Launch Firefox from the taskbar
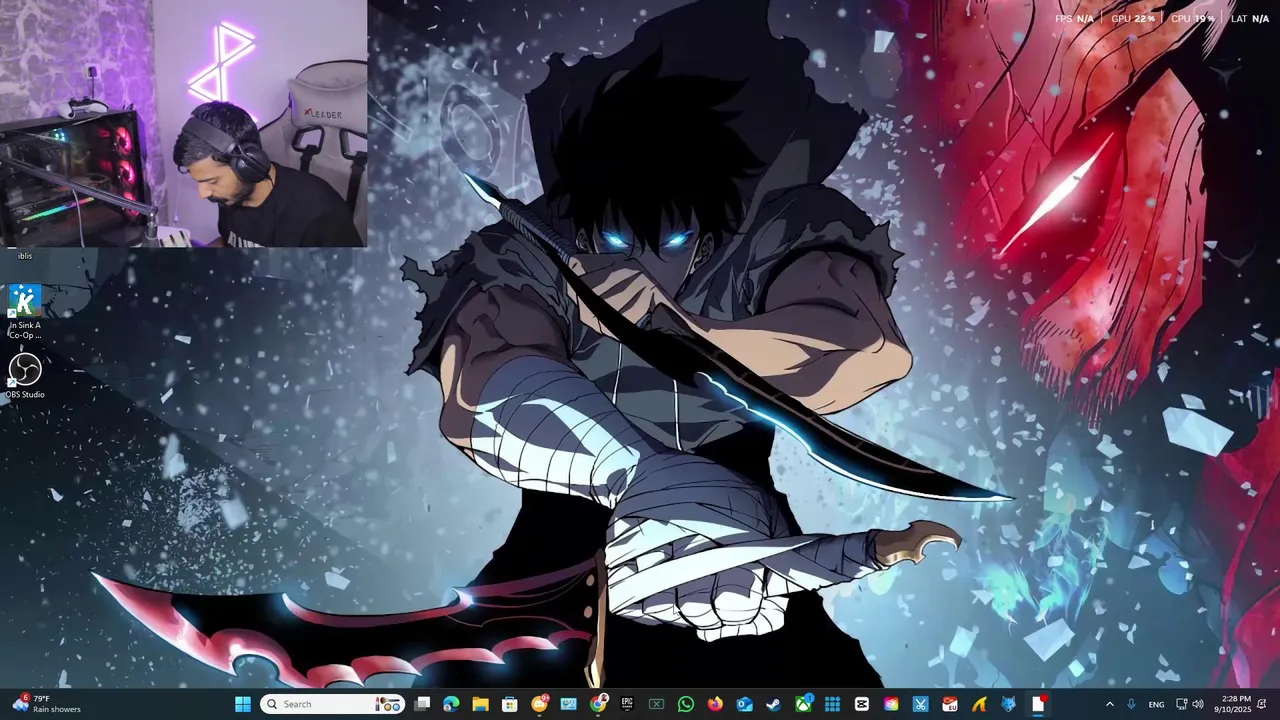 (715, 704)
